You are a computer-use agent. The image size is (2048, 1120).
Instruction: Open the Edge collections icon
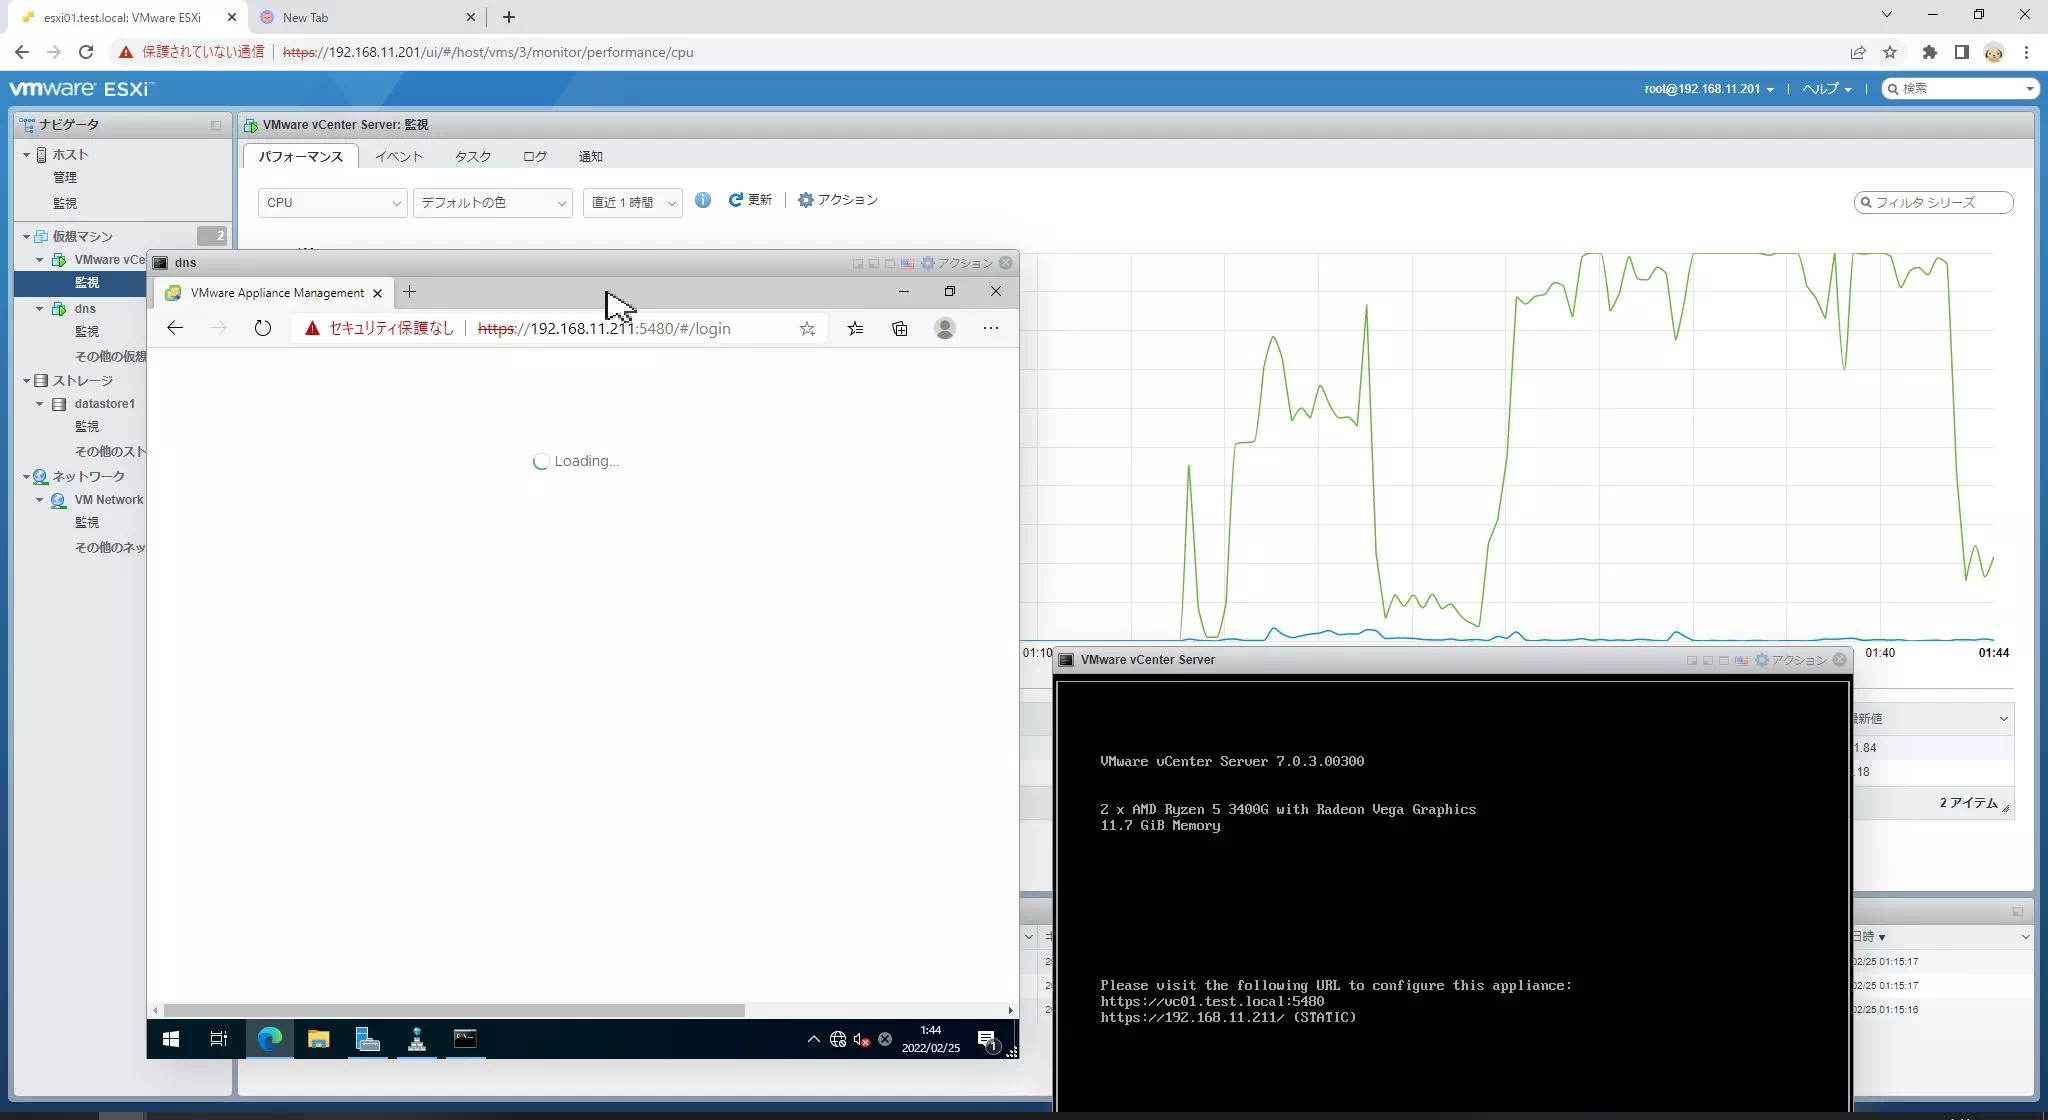coord(900,328)
